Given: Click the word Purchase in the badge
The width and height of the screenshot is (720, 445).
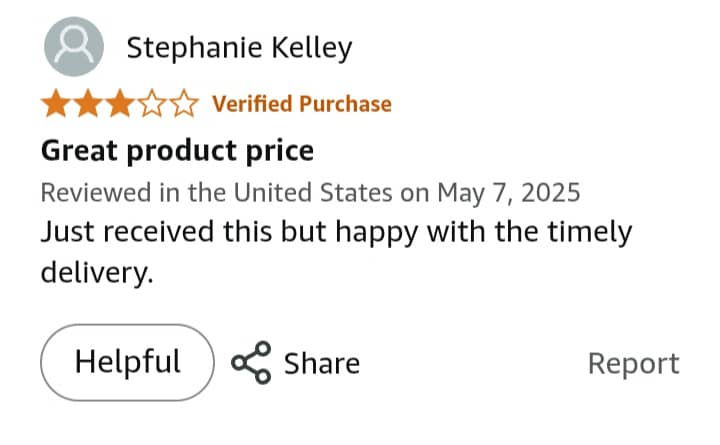Looking at the screenshot, I should tap(345, 104).
